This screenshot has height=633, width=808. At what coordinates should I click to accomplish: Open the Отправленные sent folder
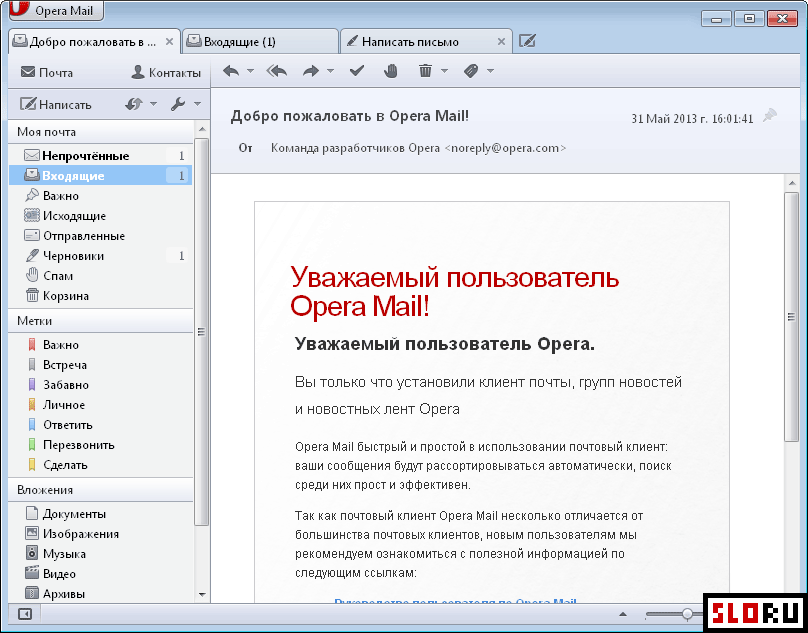[100, 236]
